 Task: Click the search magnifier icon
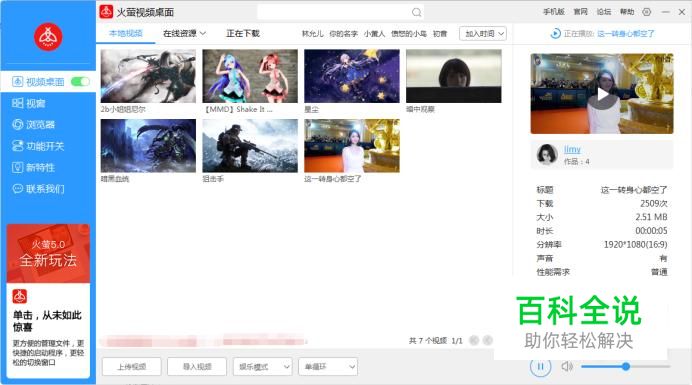[x=416, y=12]
